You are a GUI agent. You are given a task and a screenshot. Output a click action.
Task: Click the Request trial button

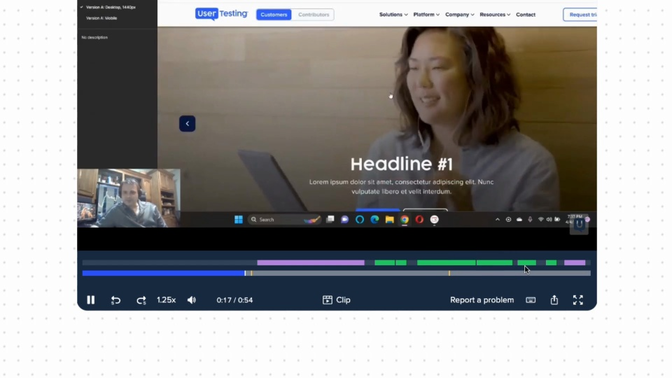(580, 15)
